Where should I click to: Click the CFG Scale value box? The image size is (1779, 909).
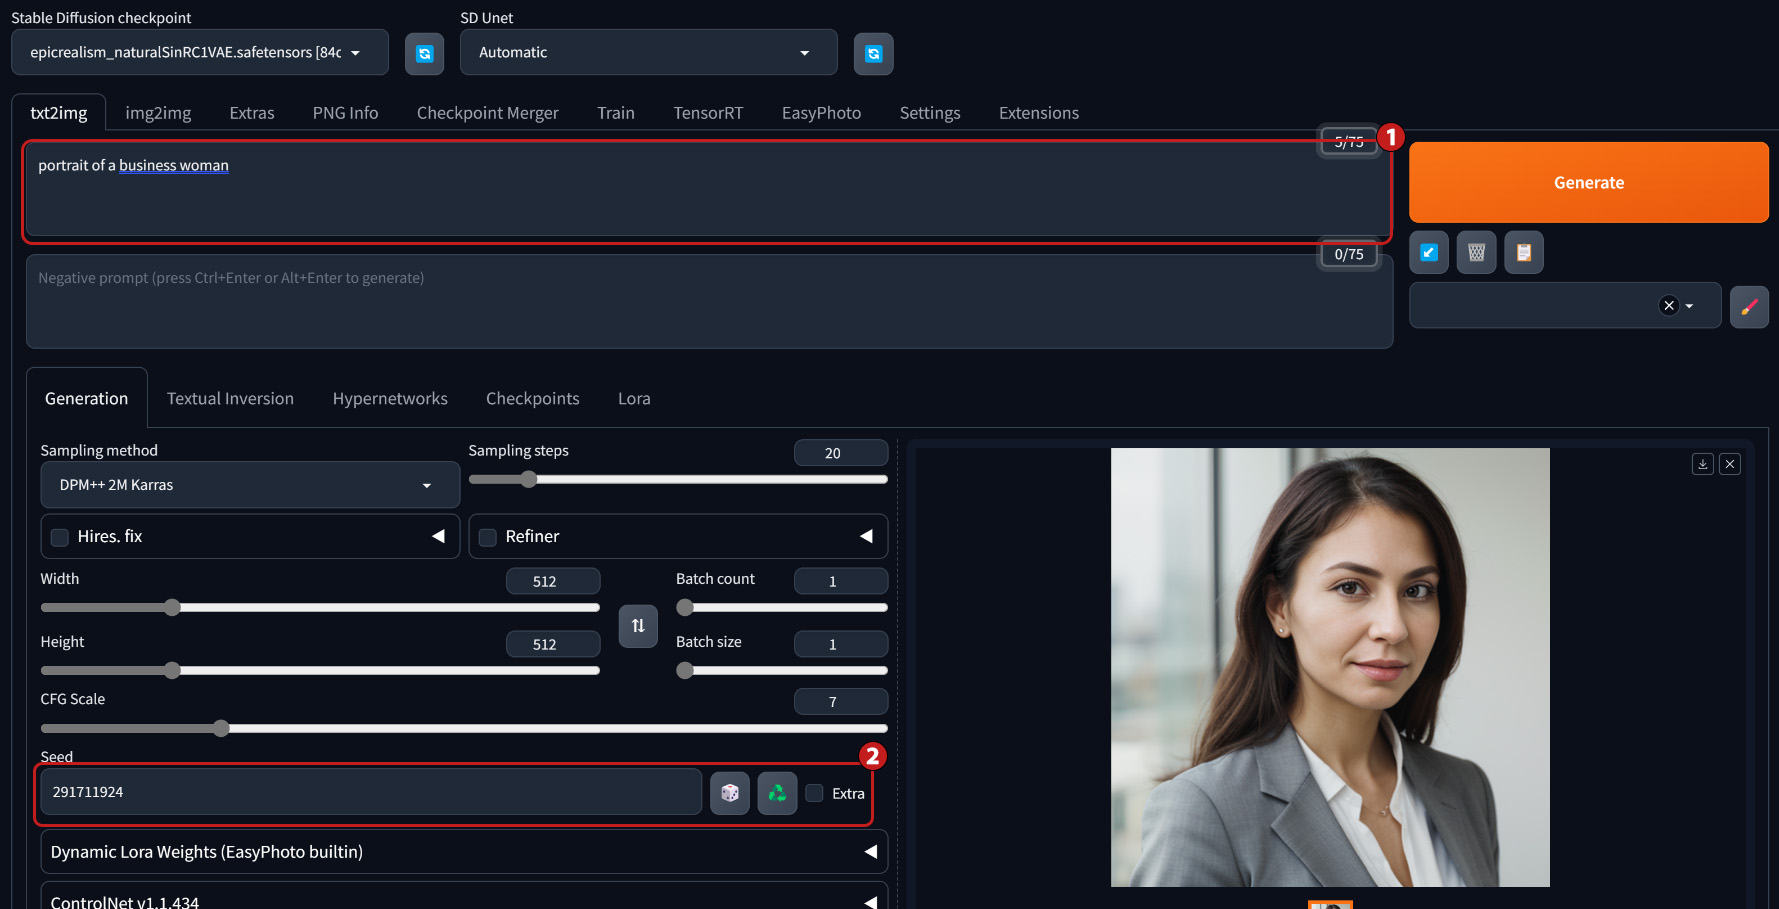coord(841,702)
